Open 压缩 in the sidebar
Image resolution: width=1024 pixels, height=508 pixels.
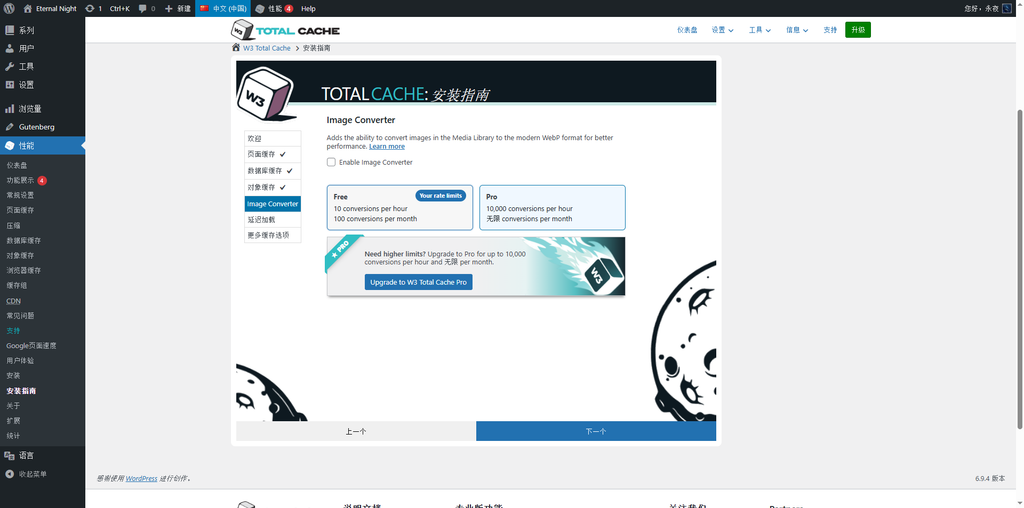13,225
